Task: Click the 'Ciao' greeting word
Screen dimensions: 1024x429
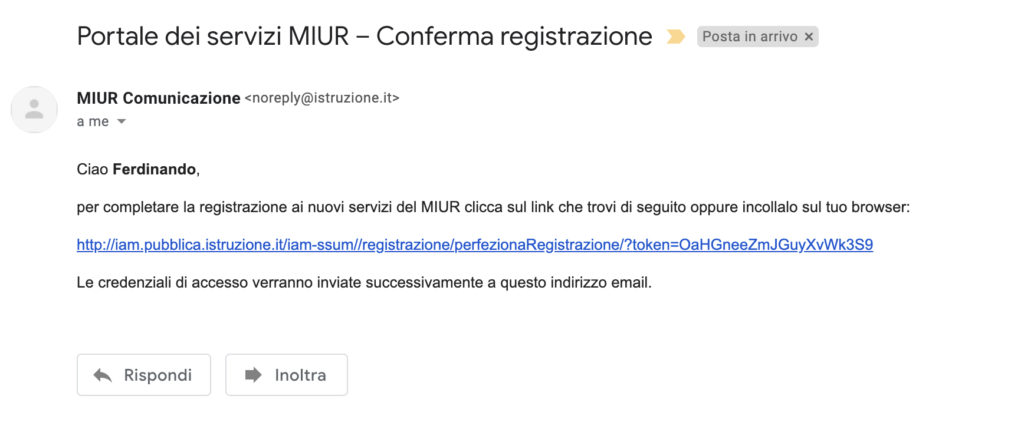Action: 93,170
